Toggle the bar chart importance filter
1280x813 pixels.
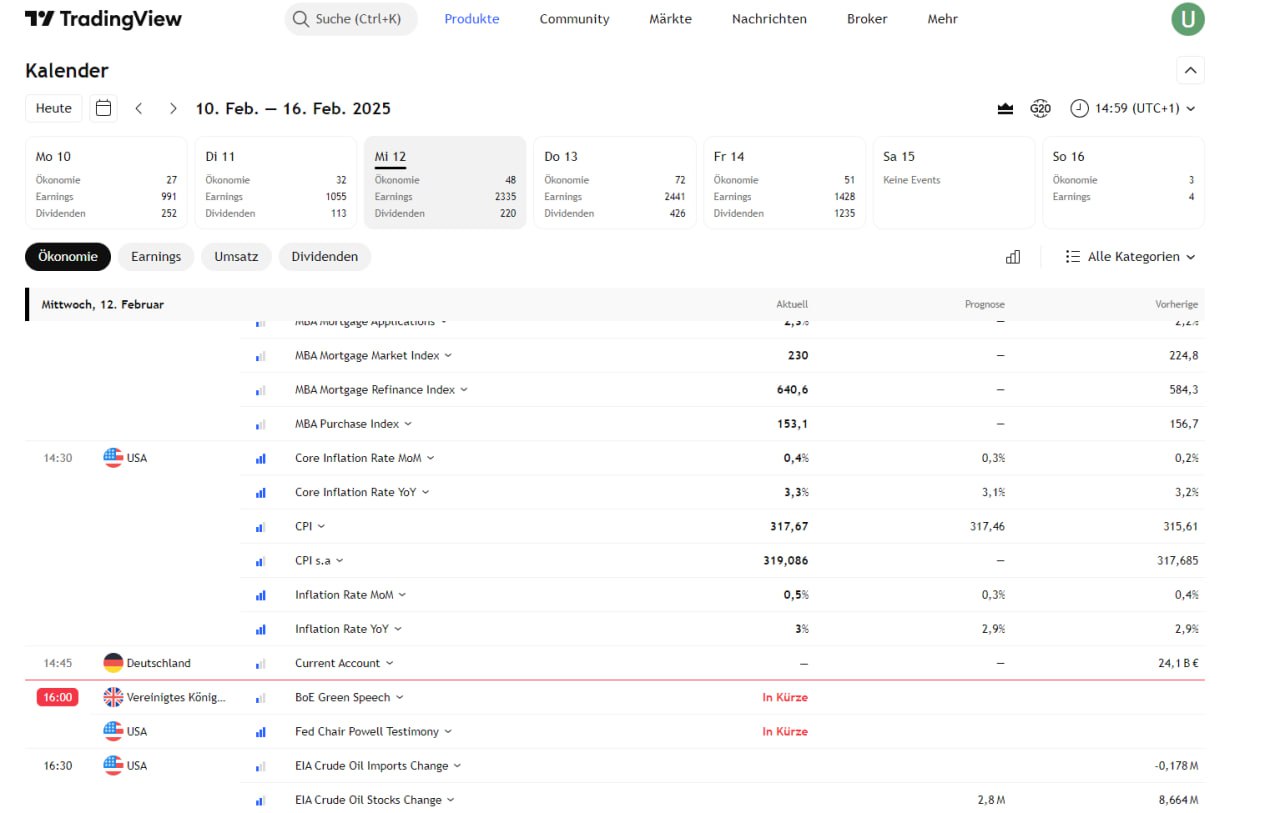1013,257
